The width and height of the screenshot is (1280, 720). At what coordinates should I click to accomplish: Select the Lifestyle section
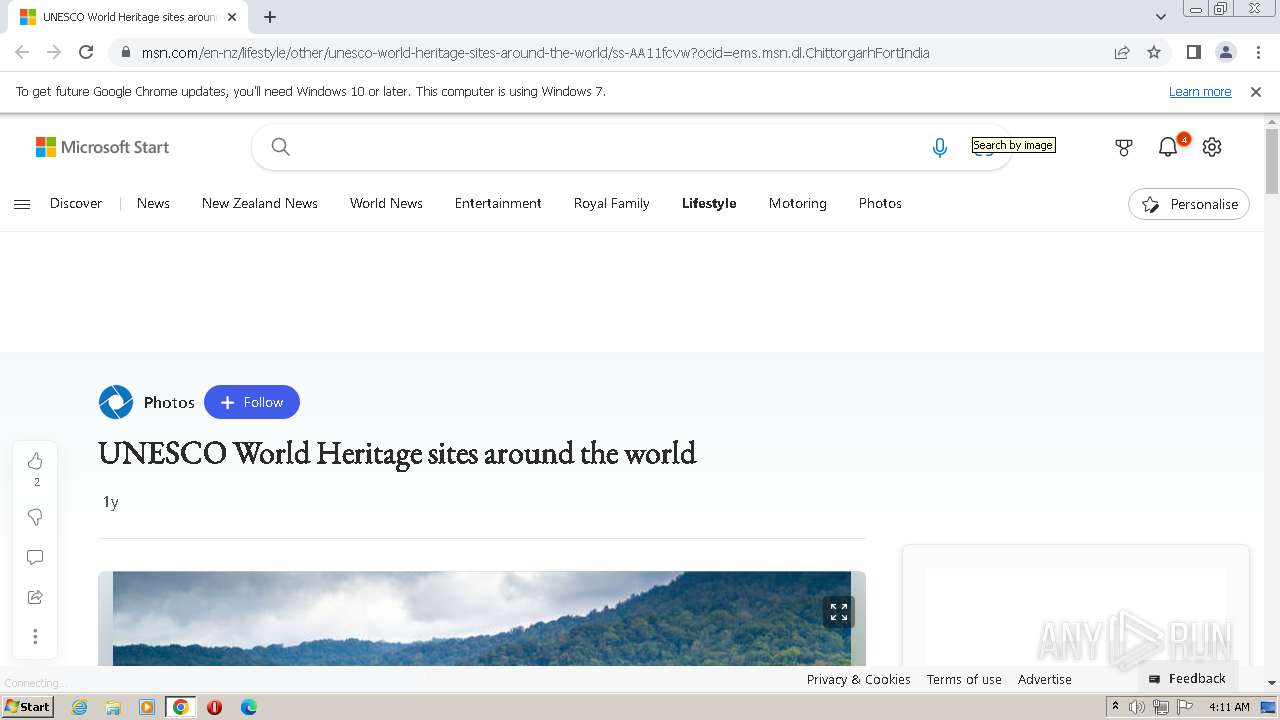point(709,203)
